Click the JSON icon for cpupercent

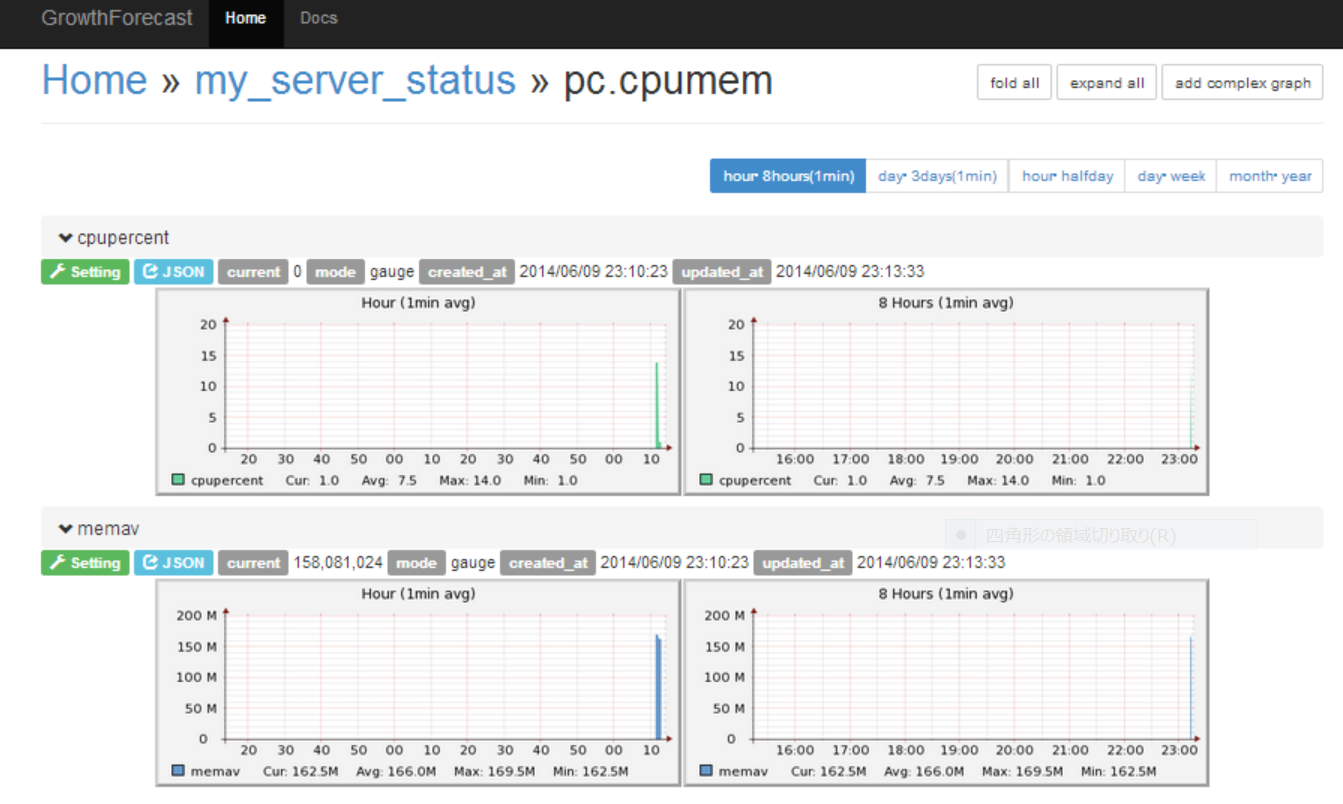(173, 271)
